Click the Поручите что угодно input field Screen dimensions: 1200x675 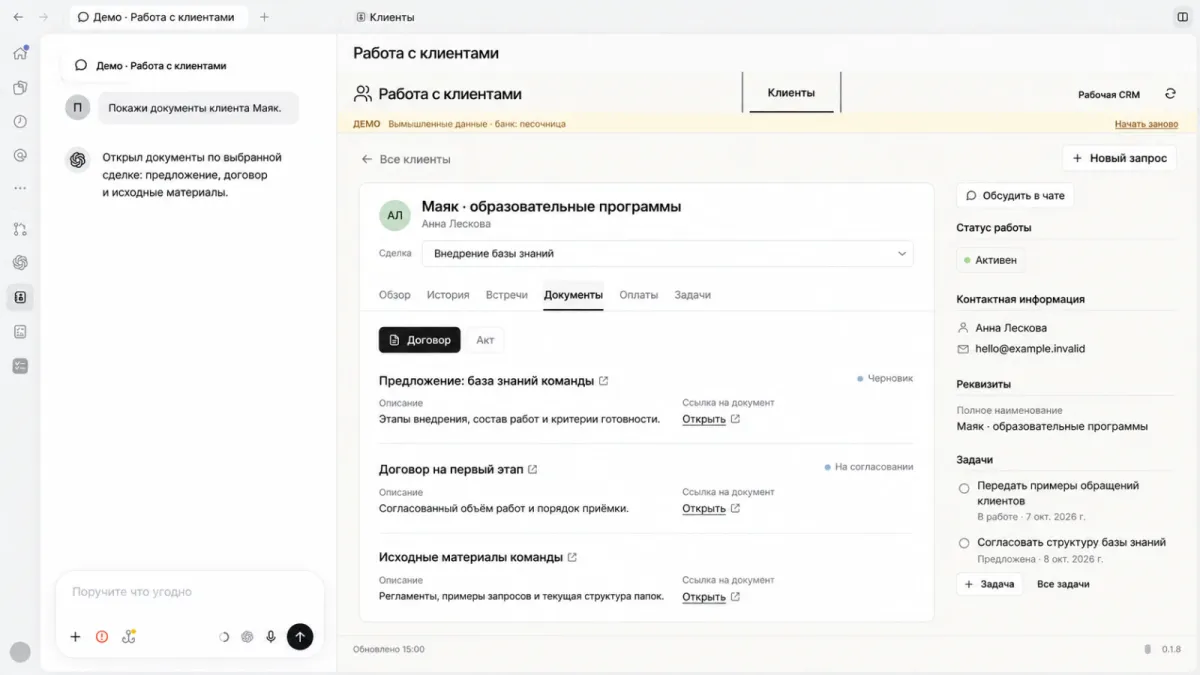(x=190, y=592)
